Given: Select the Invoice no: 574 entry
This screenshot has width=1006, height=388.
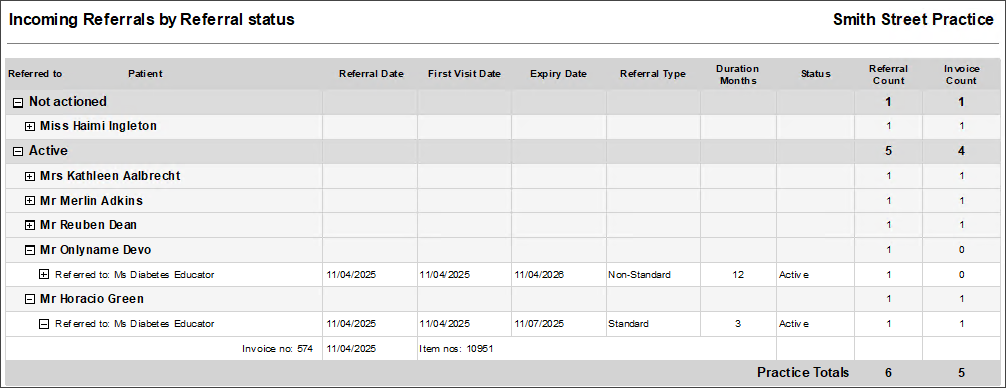Looking at the screenshot, I should point(277,350).
